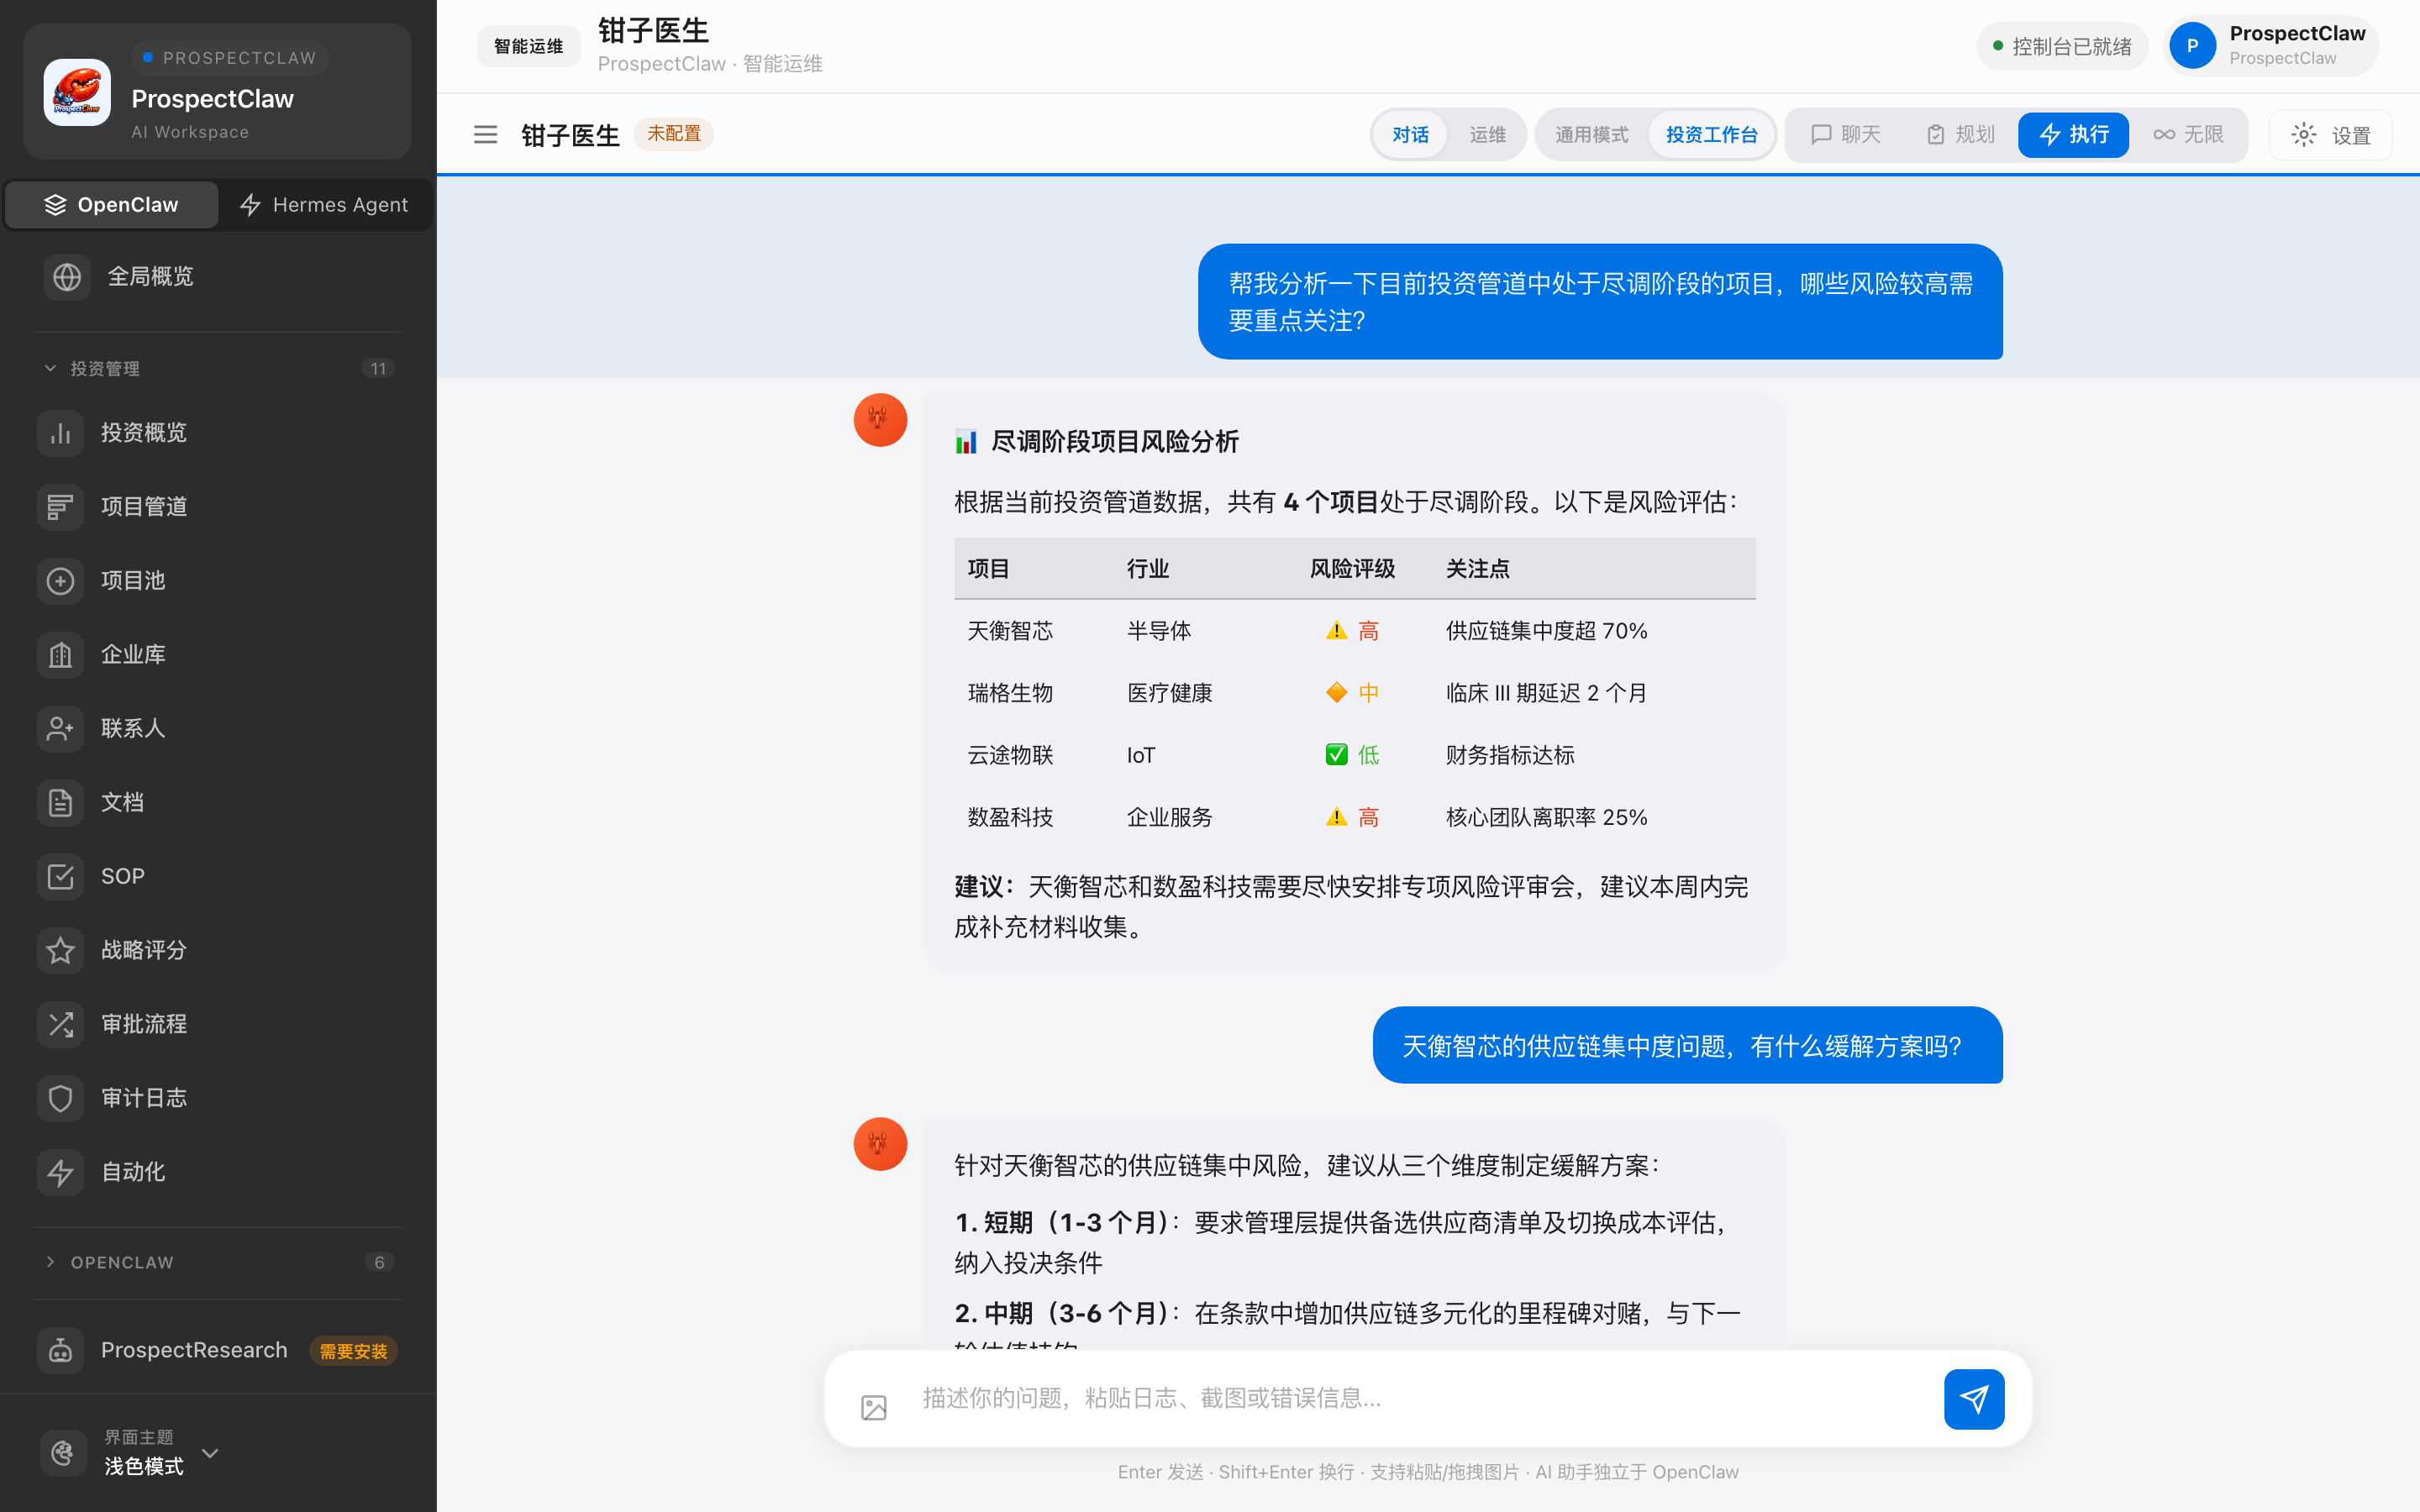Image resolution: width=2420 pixels, height=1512 pixels.
Task: Open the 界面主题 theme dropdown
Action: click(210, 1453)
